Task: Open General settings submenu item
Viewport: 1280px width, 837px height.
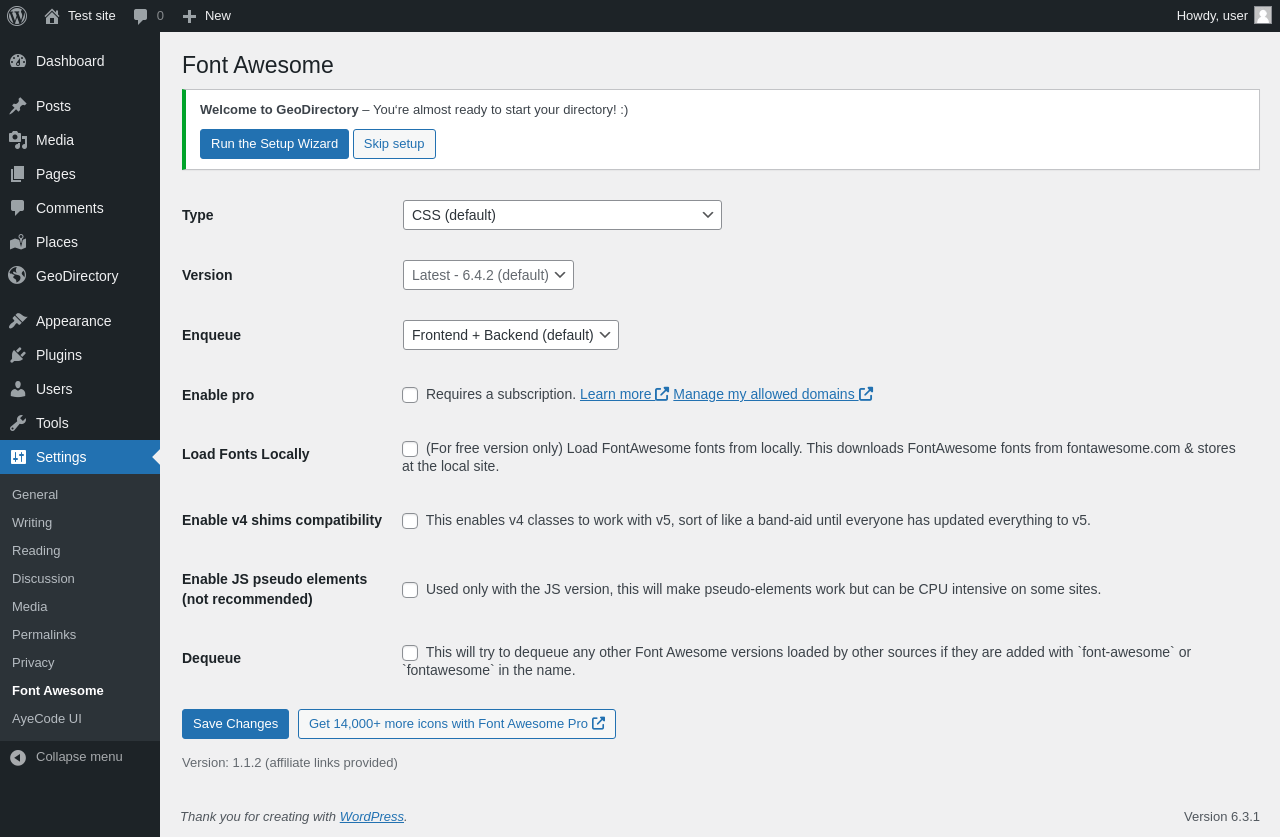Action: [x=80, y=494]
